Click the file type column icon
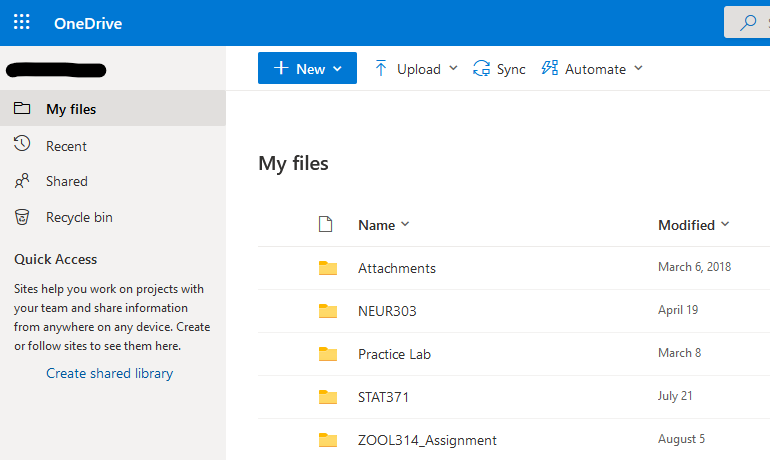 tap(325, 225)
